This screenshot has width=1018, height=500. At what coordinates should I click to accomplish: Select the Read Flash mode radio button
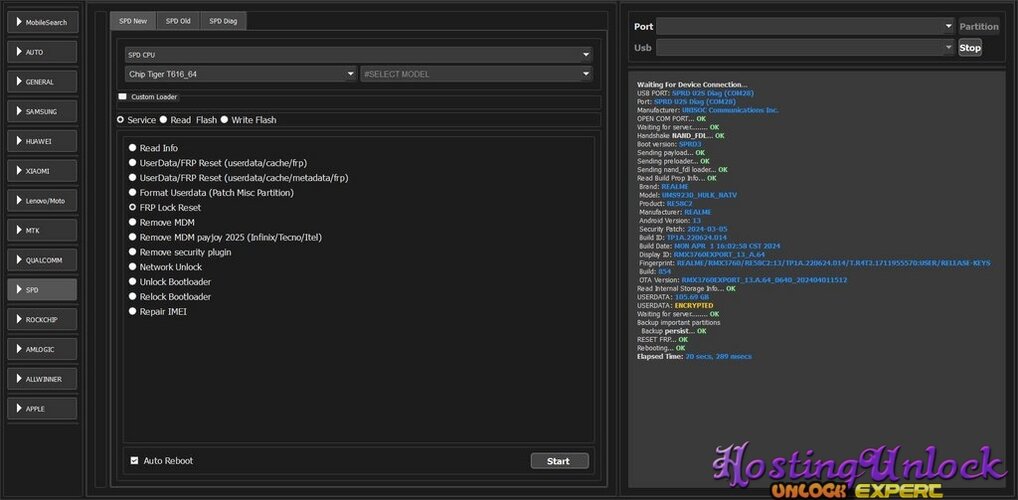pos(164,120)
